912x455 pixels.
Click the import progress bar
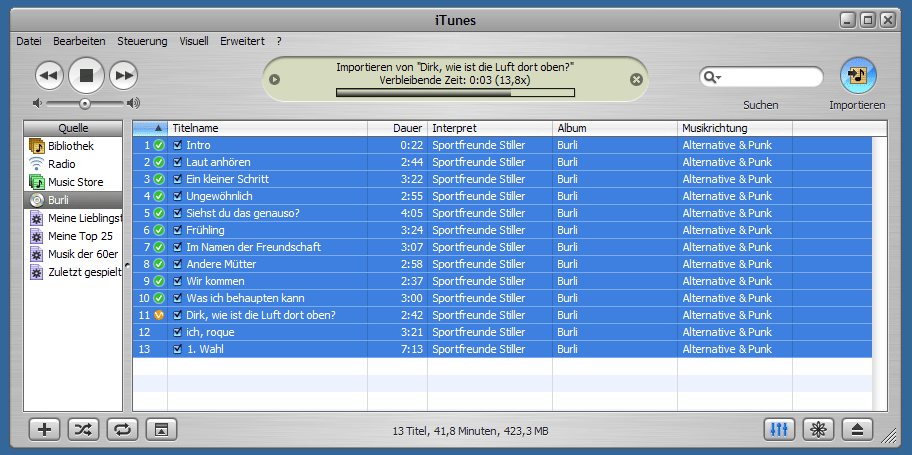[x=455, y=93]
